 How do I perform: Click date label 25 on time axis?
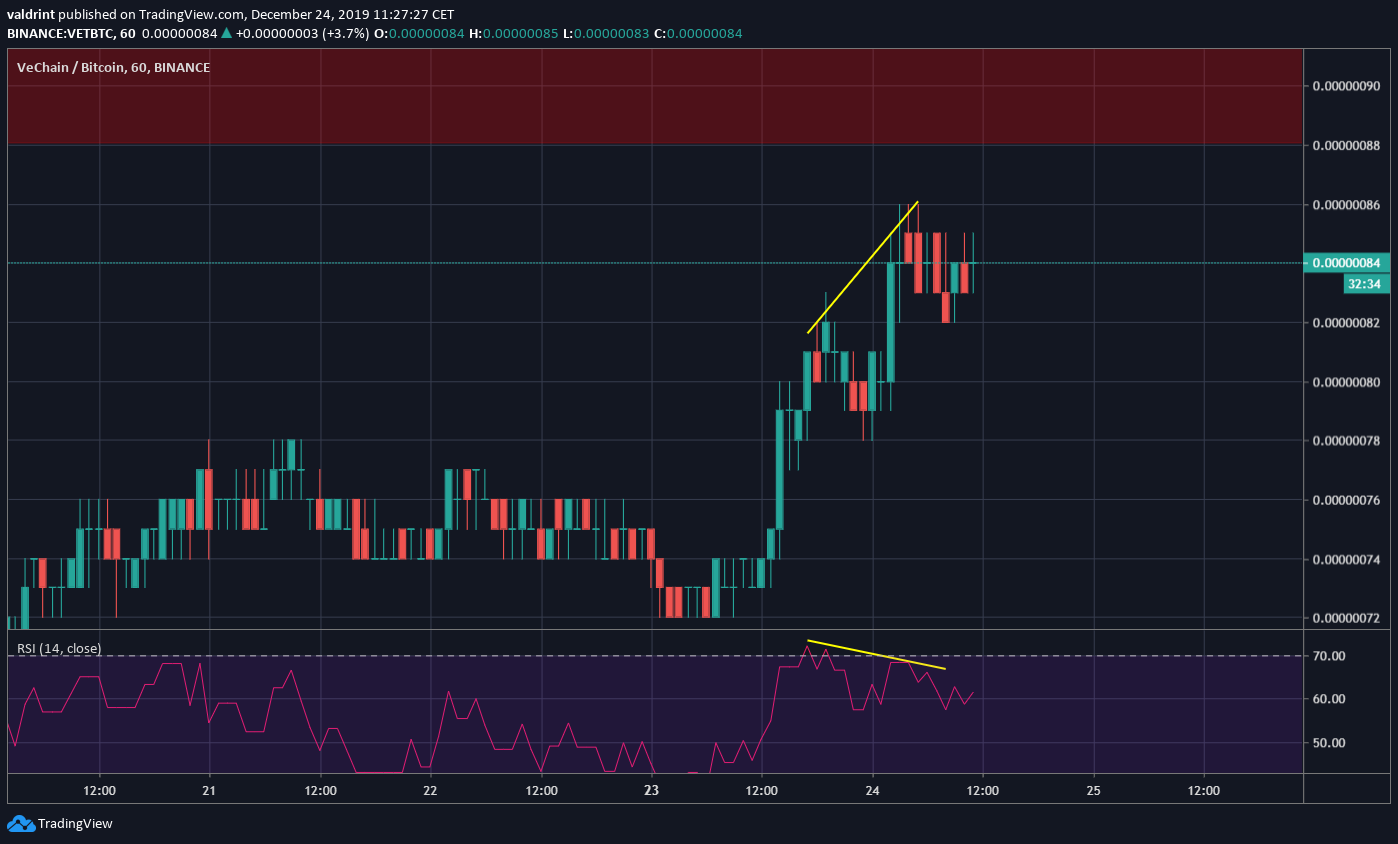tap(1093, 790)
